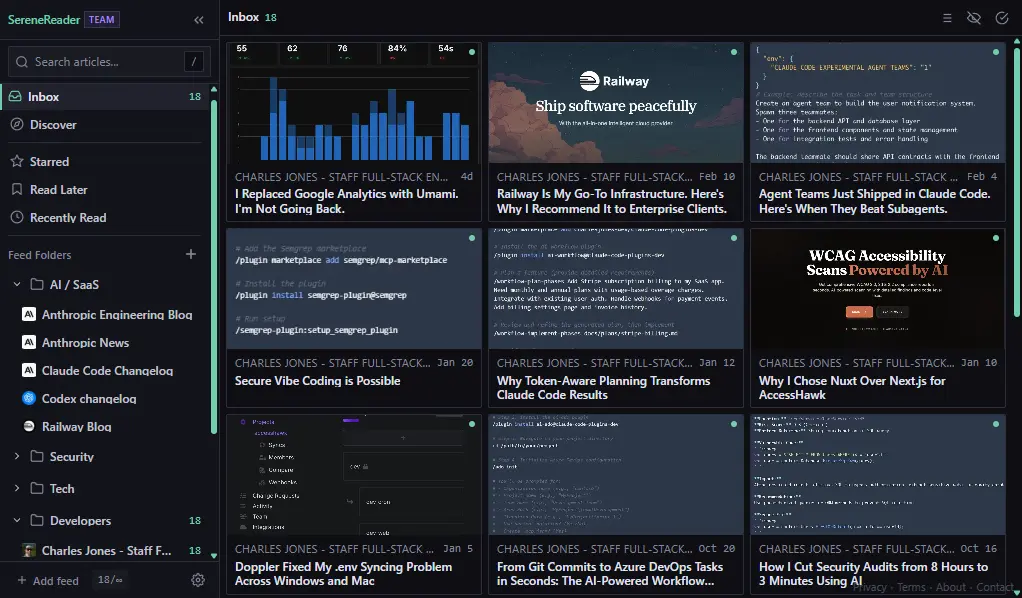Toggle unread dot on Agent Teams card

[996, 52]
